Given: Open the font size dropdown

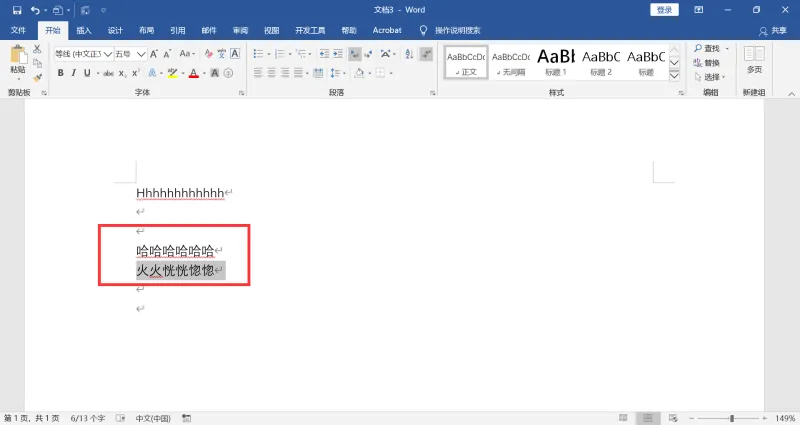Looking at the screenshot, I should (141, 54).
